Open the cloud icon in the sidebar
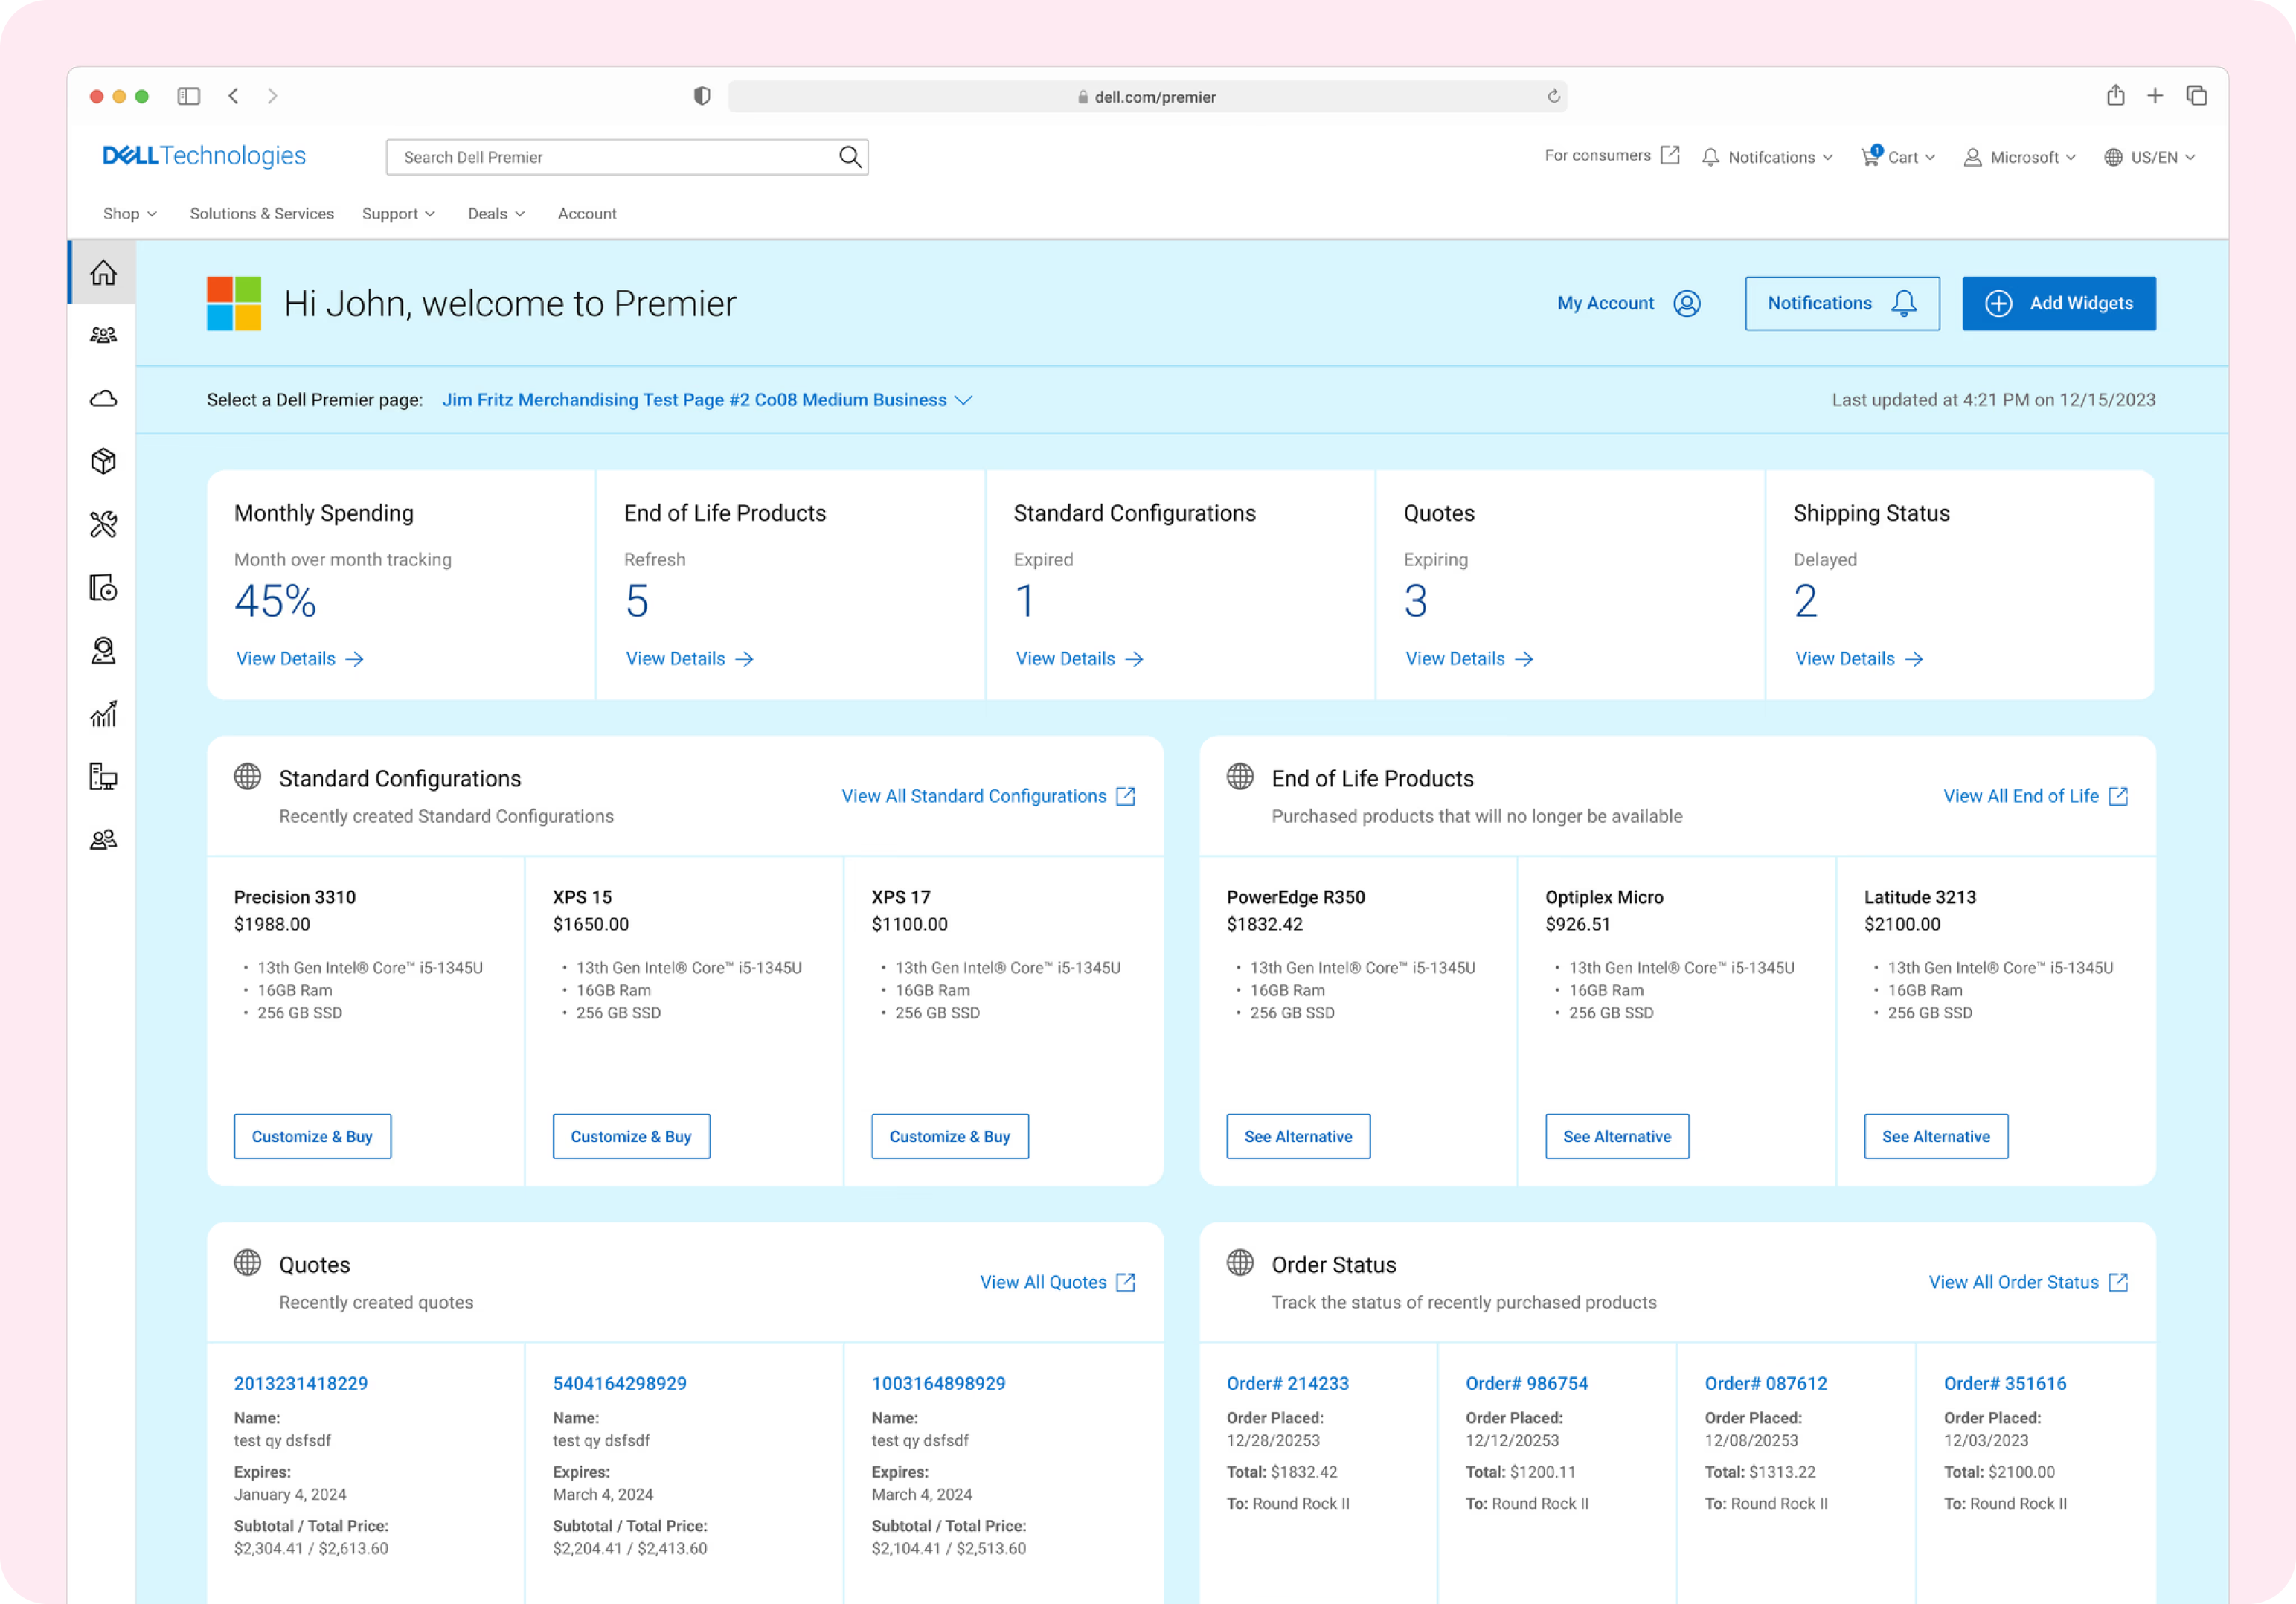This screenshot has height=1604, width=2296. pyautogui.click(x=103, y=398)
